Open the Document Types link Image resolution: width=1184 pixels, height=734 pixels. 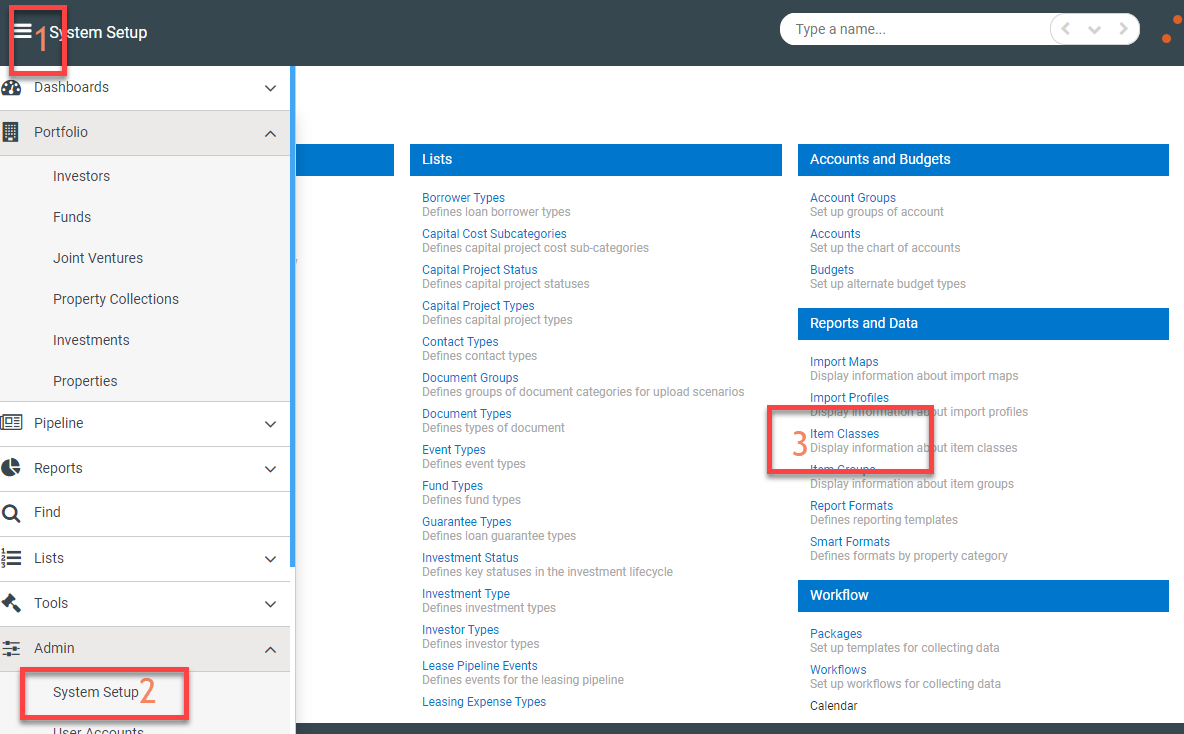[x=467, y=414]
